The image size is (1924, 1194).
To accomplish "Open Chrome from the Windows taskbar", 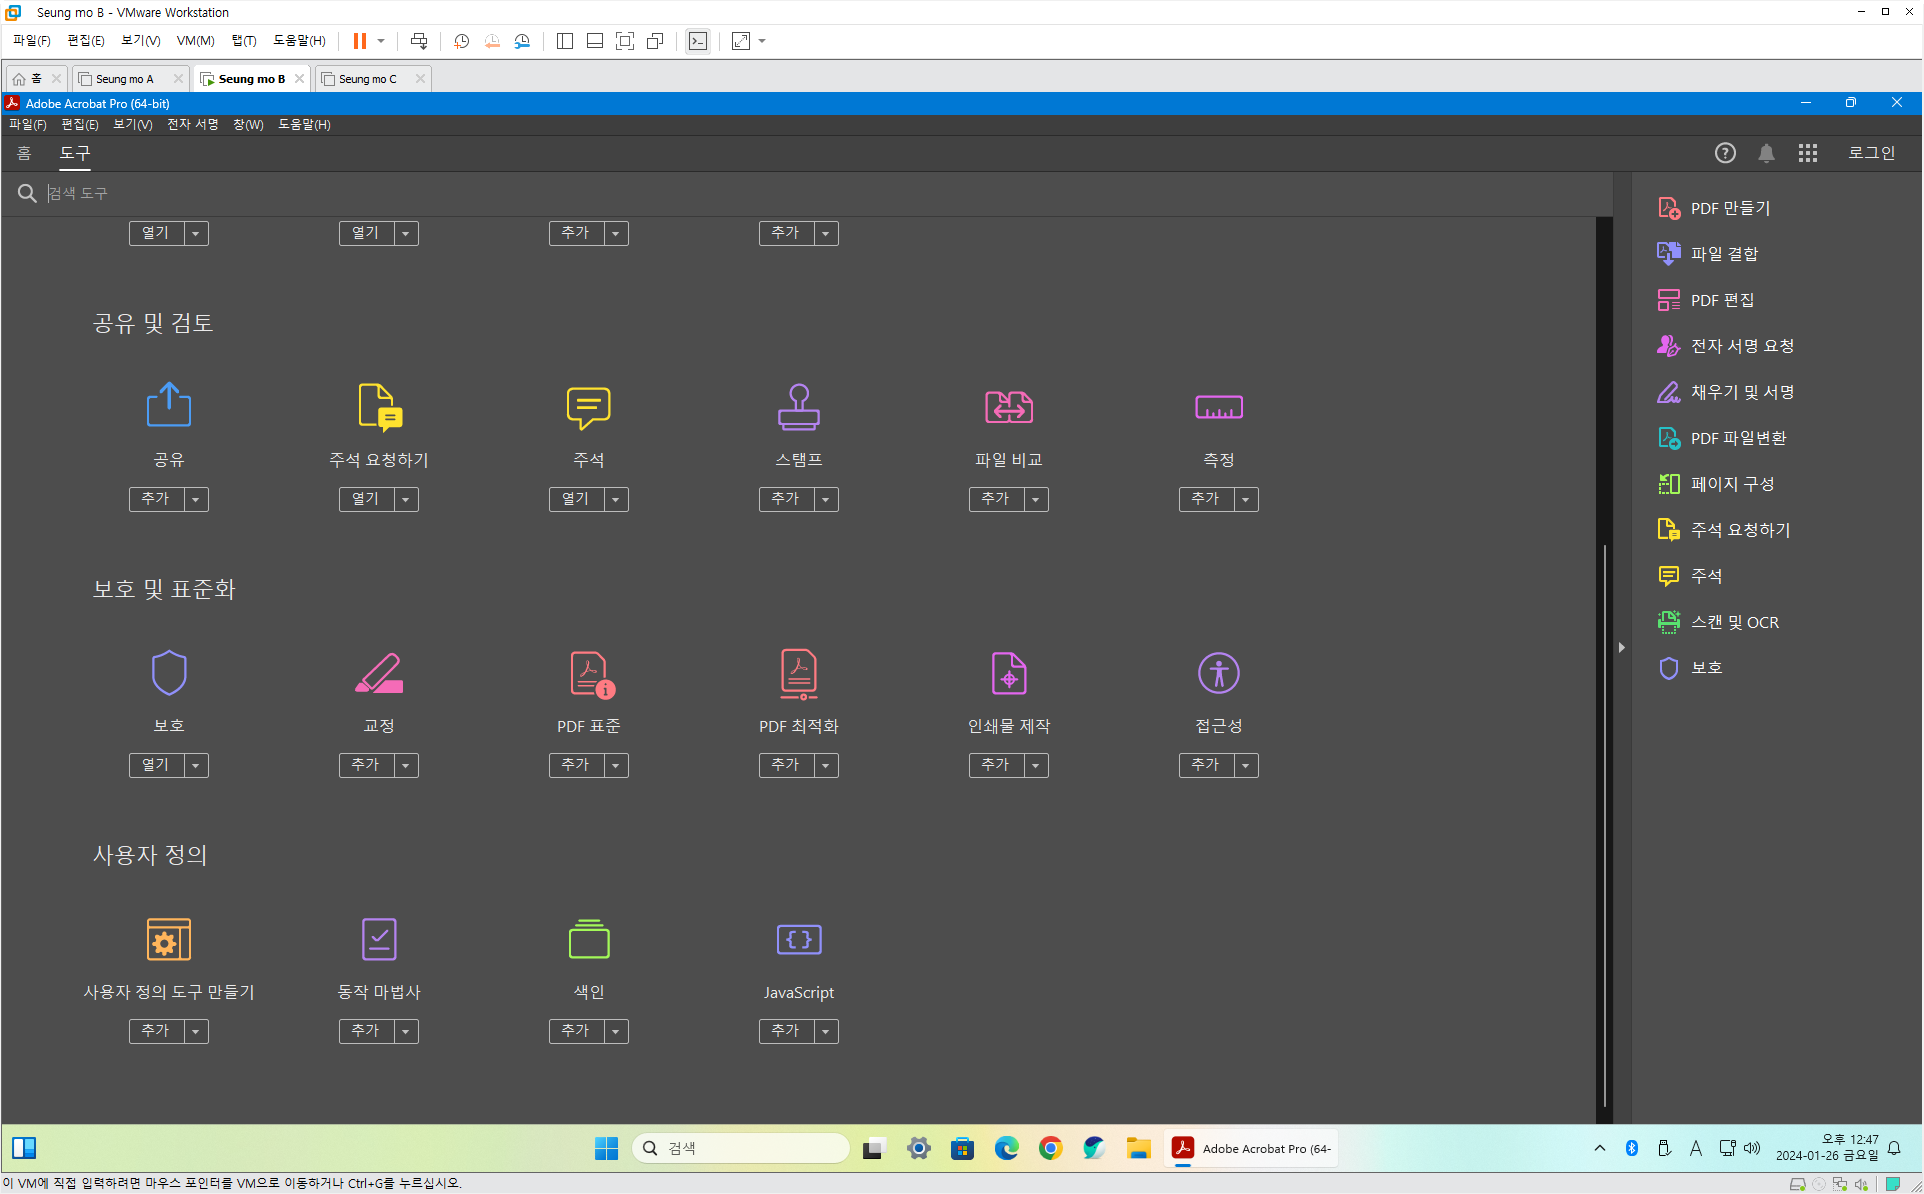I will coord(1049,1148).
